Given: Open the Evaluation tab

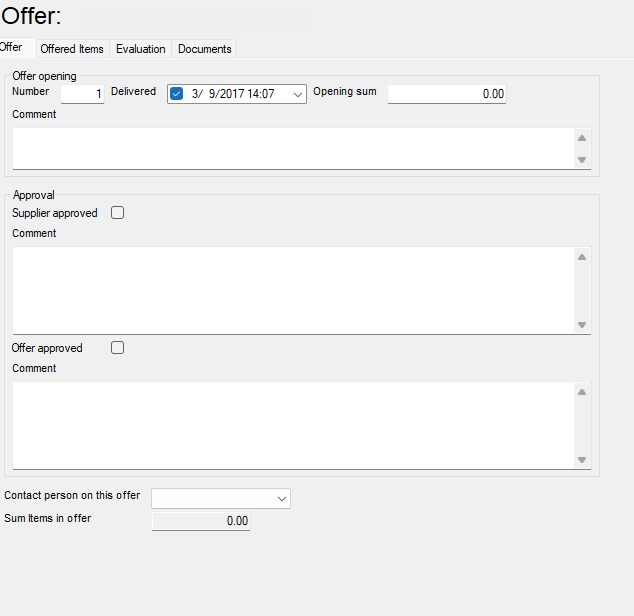Looking at the screenshot, I should tap(141, 49).
